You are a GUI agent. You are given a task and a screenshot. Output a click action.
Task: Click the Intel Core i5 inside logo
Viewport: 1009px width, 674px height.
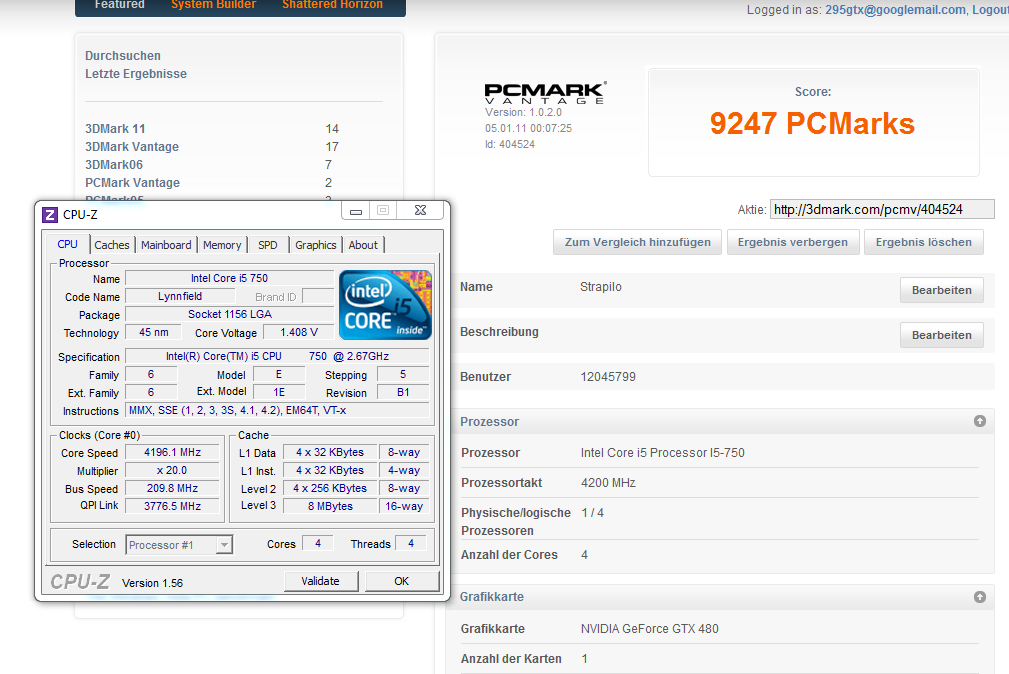tap(385, 305)
